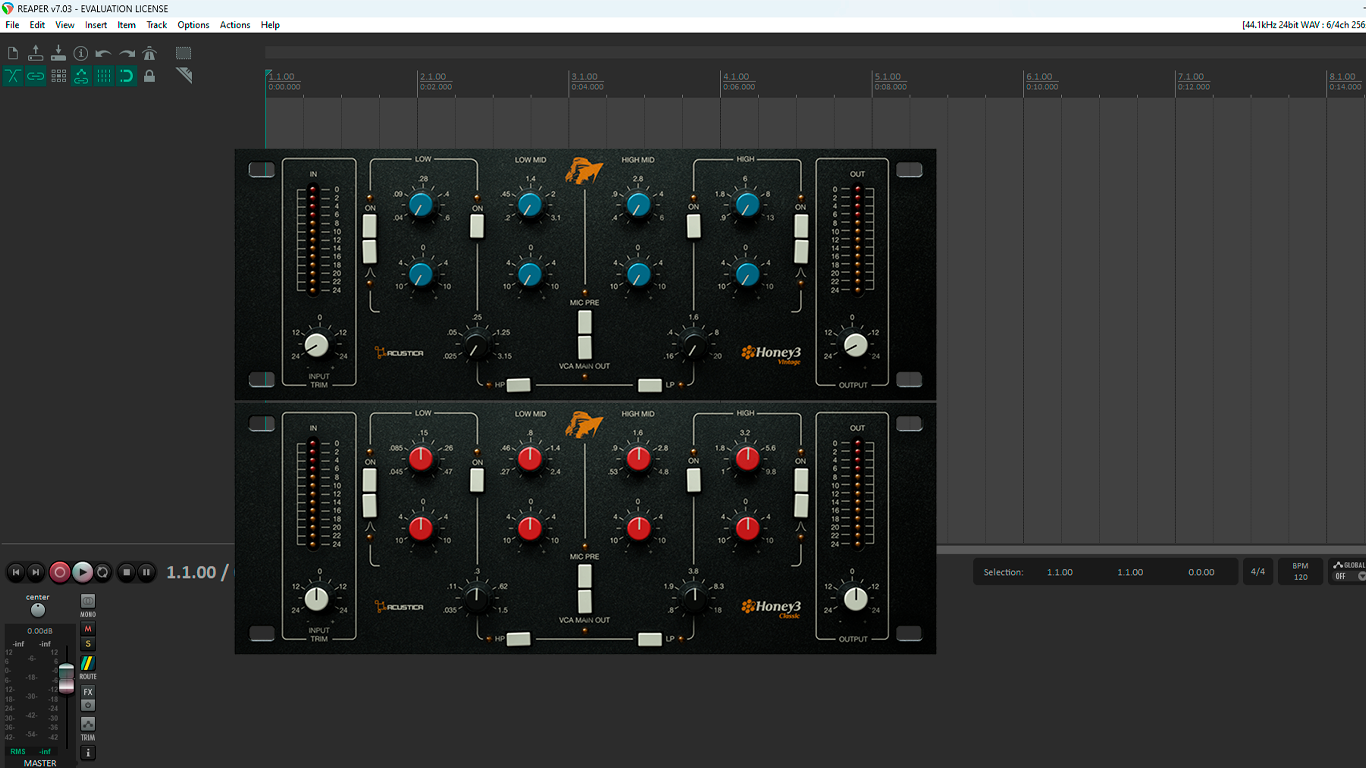Open the Options menu
The height and width of the screenshot is (768, 1366).
tap(193, 25)
